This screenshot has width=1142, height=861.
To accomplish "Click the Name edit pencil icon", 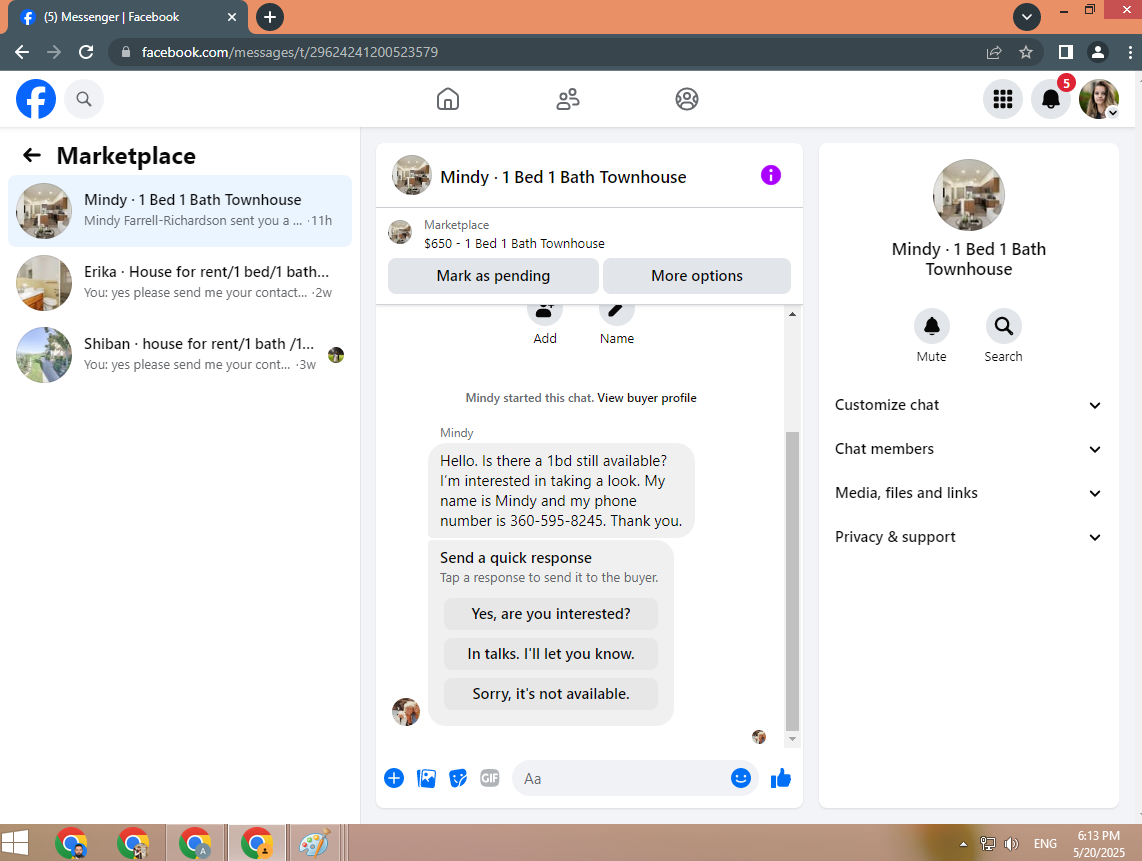I will tap(616, 311).
